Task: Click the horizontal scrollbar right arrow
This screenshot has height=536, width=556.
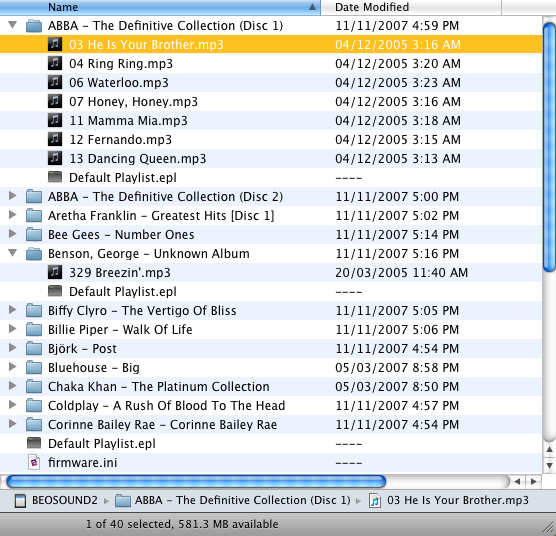Action: coord(534,481)
